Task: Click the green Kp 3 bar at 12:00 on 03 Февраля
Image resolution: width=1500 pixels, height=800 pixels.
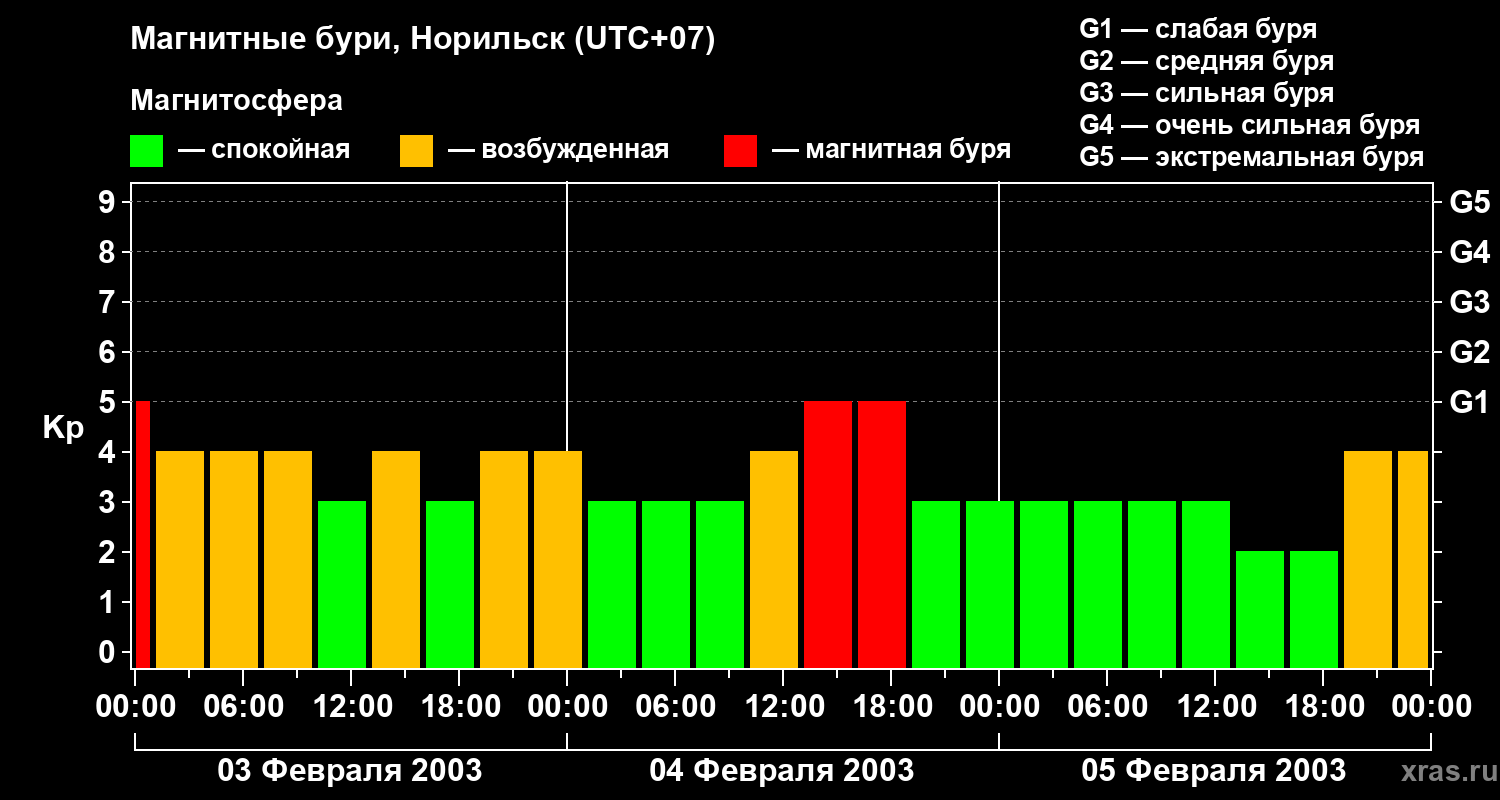Action: 342,584
